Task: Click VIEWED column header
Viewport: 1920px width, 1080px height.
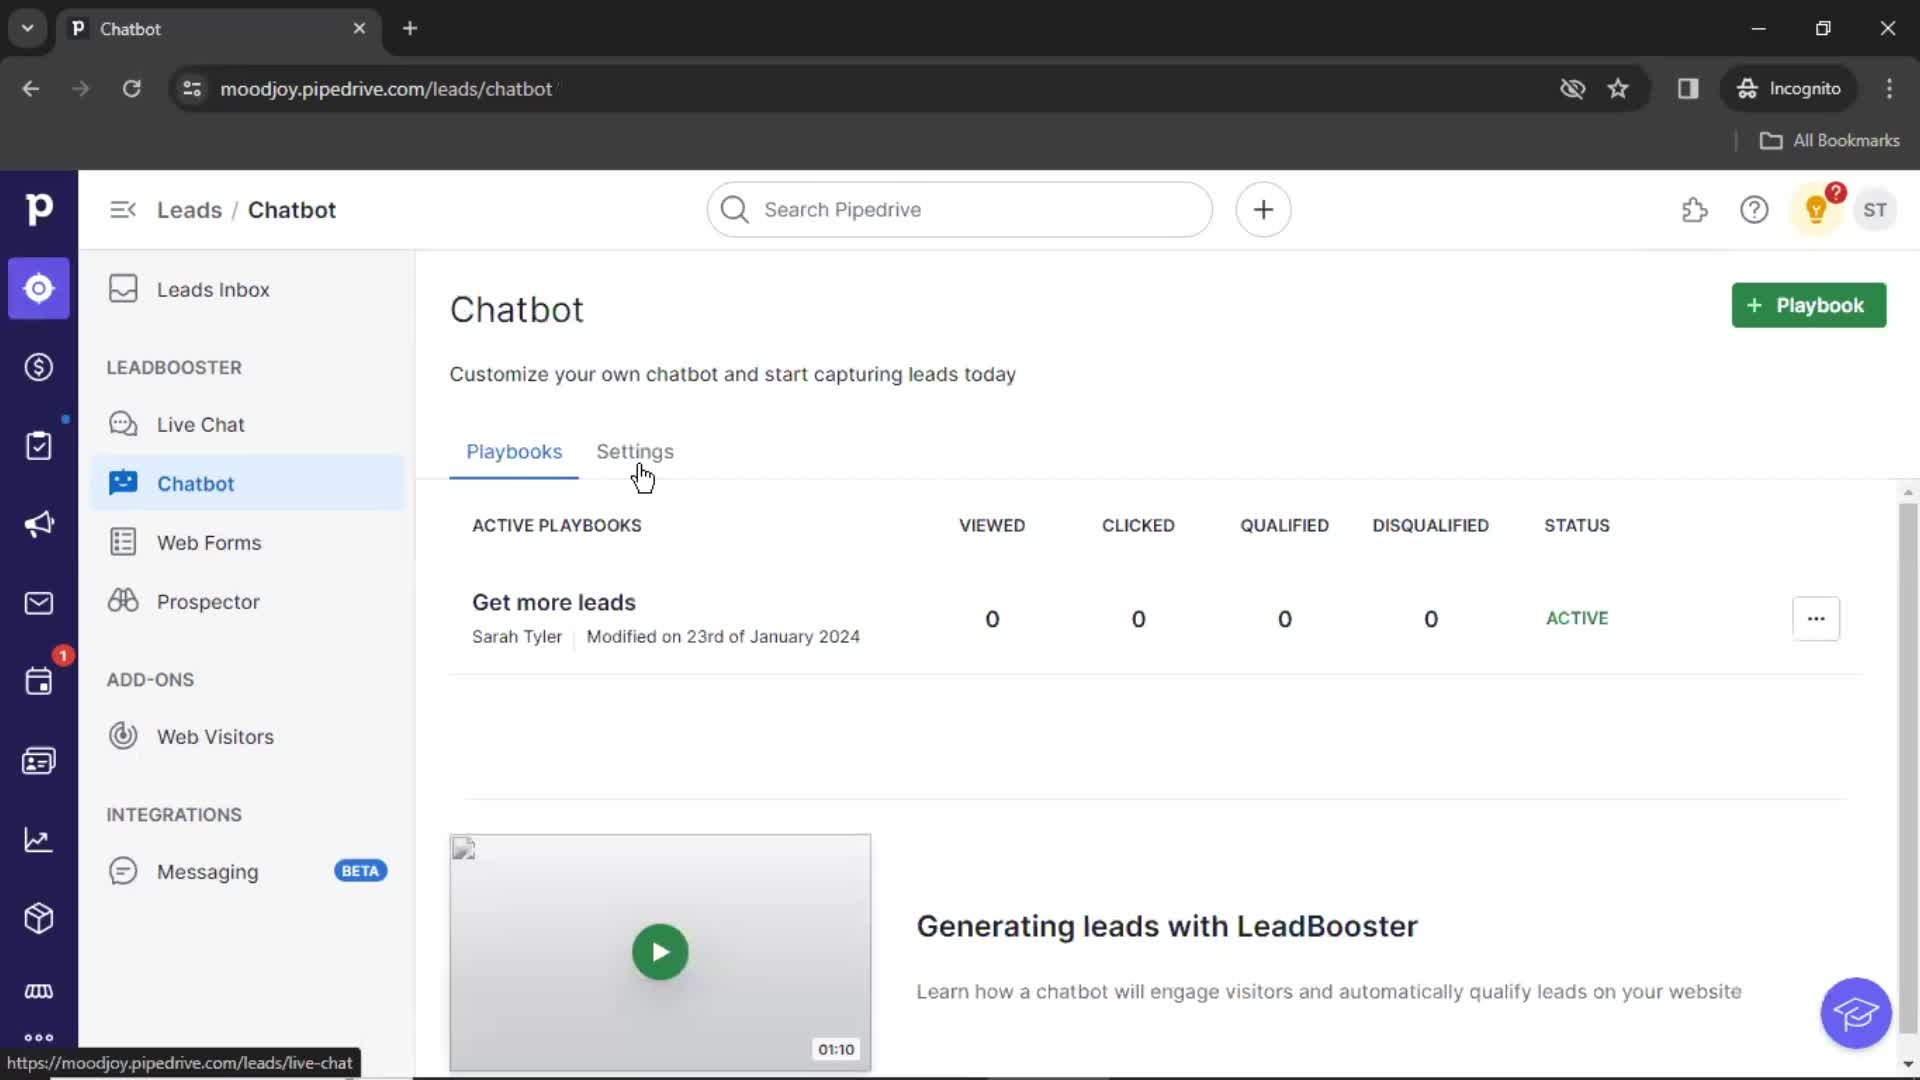Action: pos(992,525)
